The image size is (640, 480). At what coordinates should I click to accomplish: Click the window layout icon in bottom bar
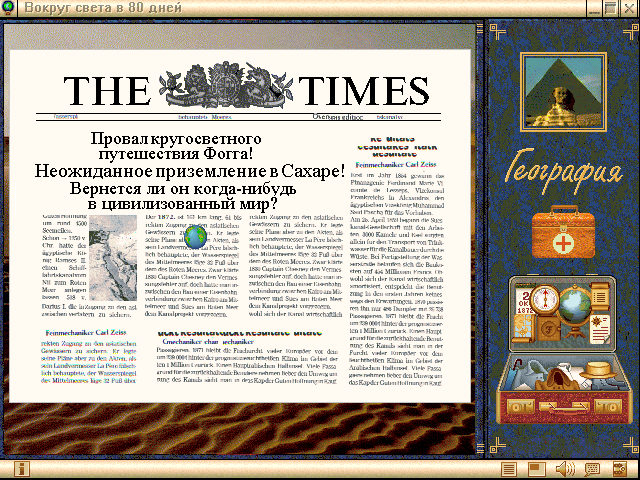(537, 469)
